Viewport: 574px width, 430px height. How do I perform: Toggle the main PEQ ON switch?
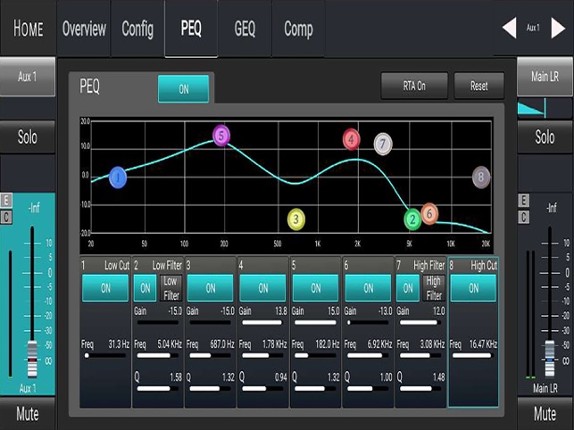[183, 89]
